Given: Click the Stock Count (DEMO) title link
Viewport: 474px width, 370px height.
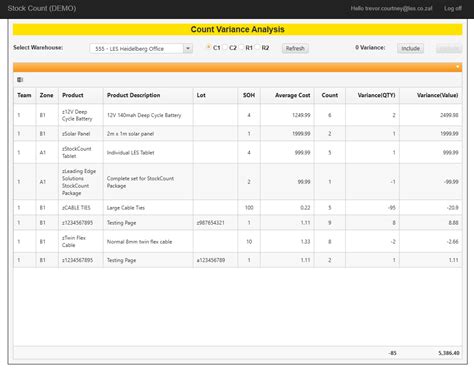Looking at the screenshot, I should (42, 8).
